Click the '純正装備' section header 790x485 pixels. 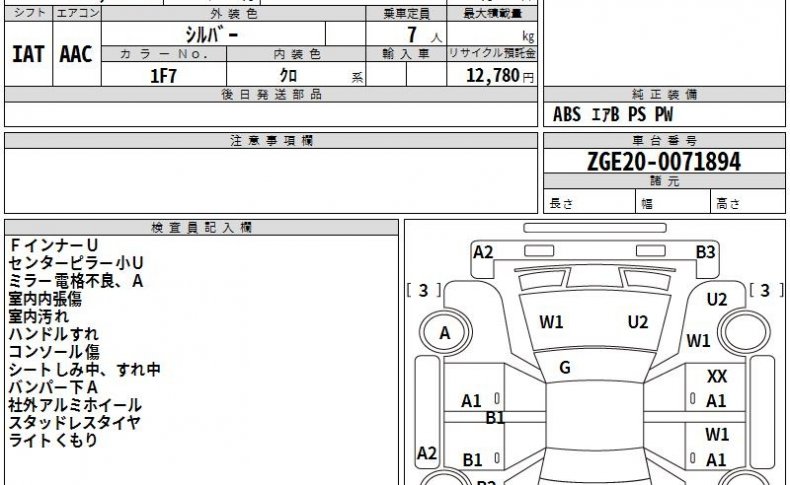click(664, 94)
